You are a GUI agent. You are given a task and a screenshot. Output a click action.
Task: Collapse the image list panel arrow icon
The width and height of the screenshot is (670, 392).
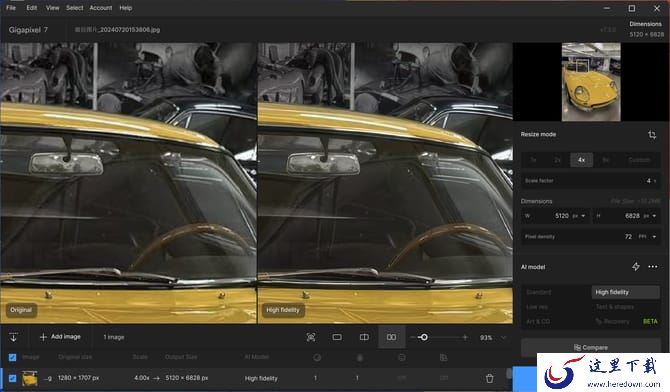pos(13,337)
